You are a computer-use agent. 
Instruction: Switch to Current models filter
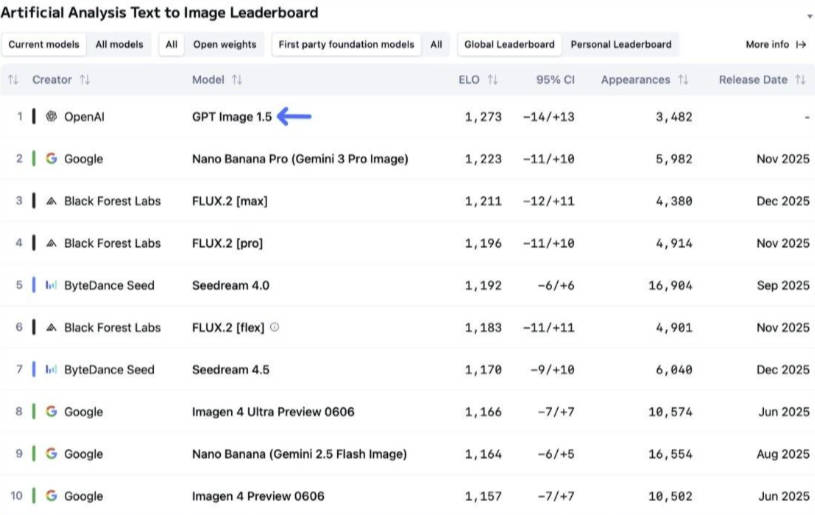point(42,45)
